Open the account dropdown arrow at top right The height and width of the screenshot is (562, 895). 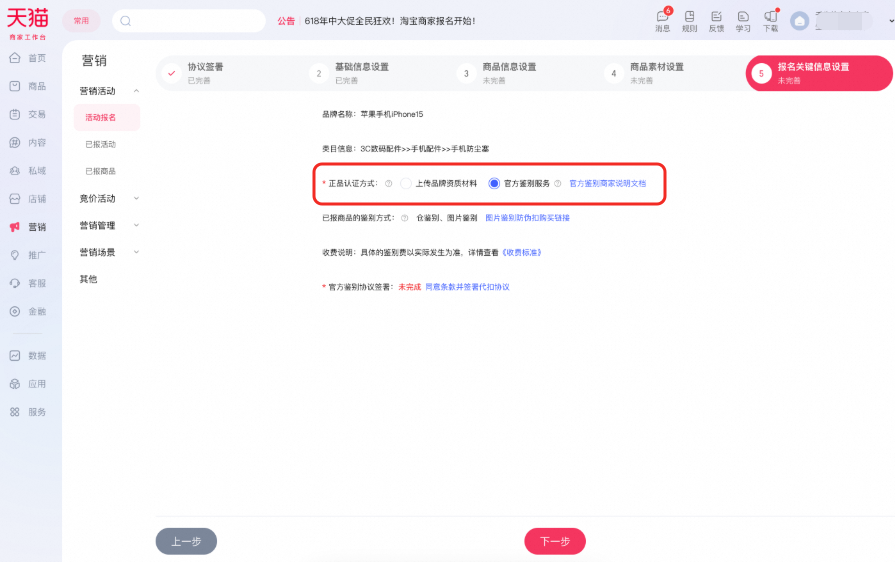(891, 21)
